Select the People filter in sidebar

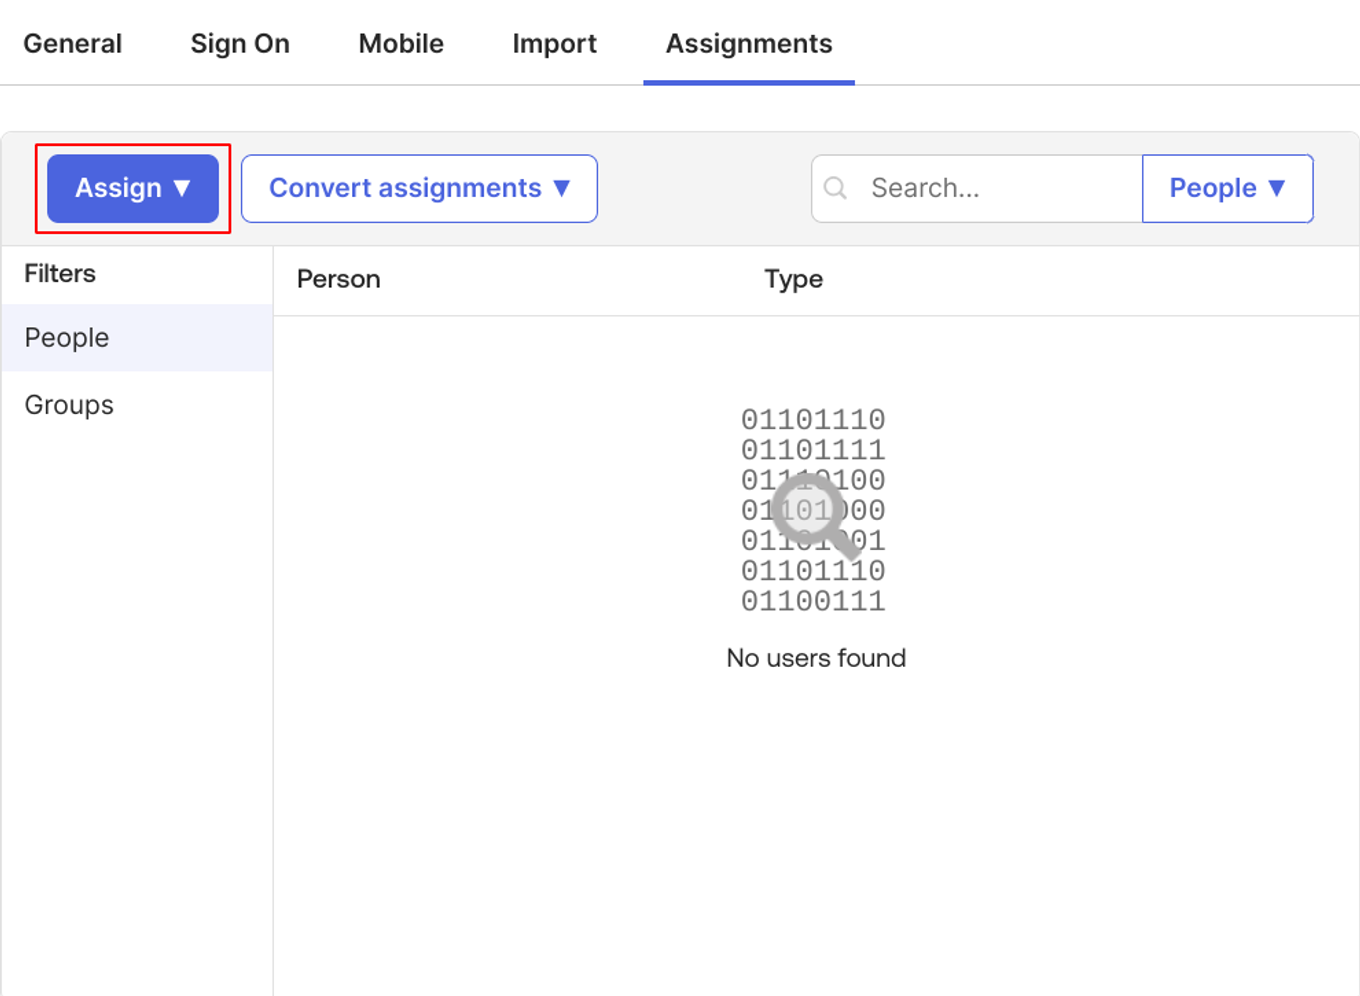click(x=67, y=338)
